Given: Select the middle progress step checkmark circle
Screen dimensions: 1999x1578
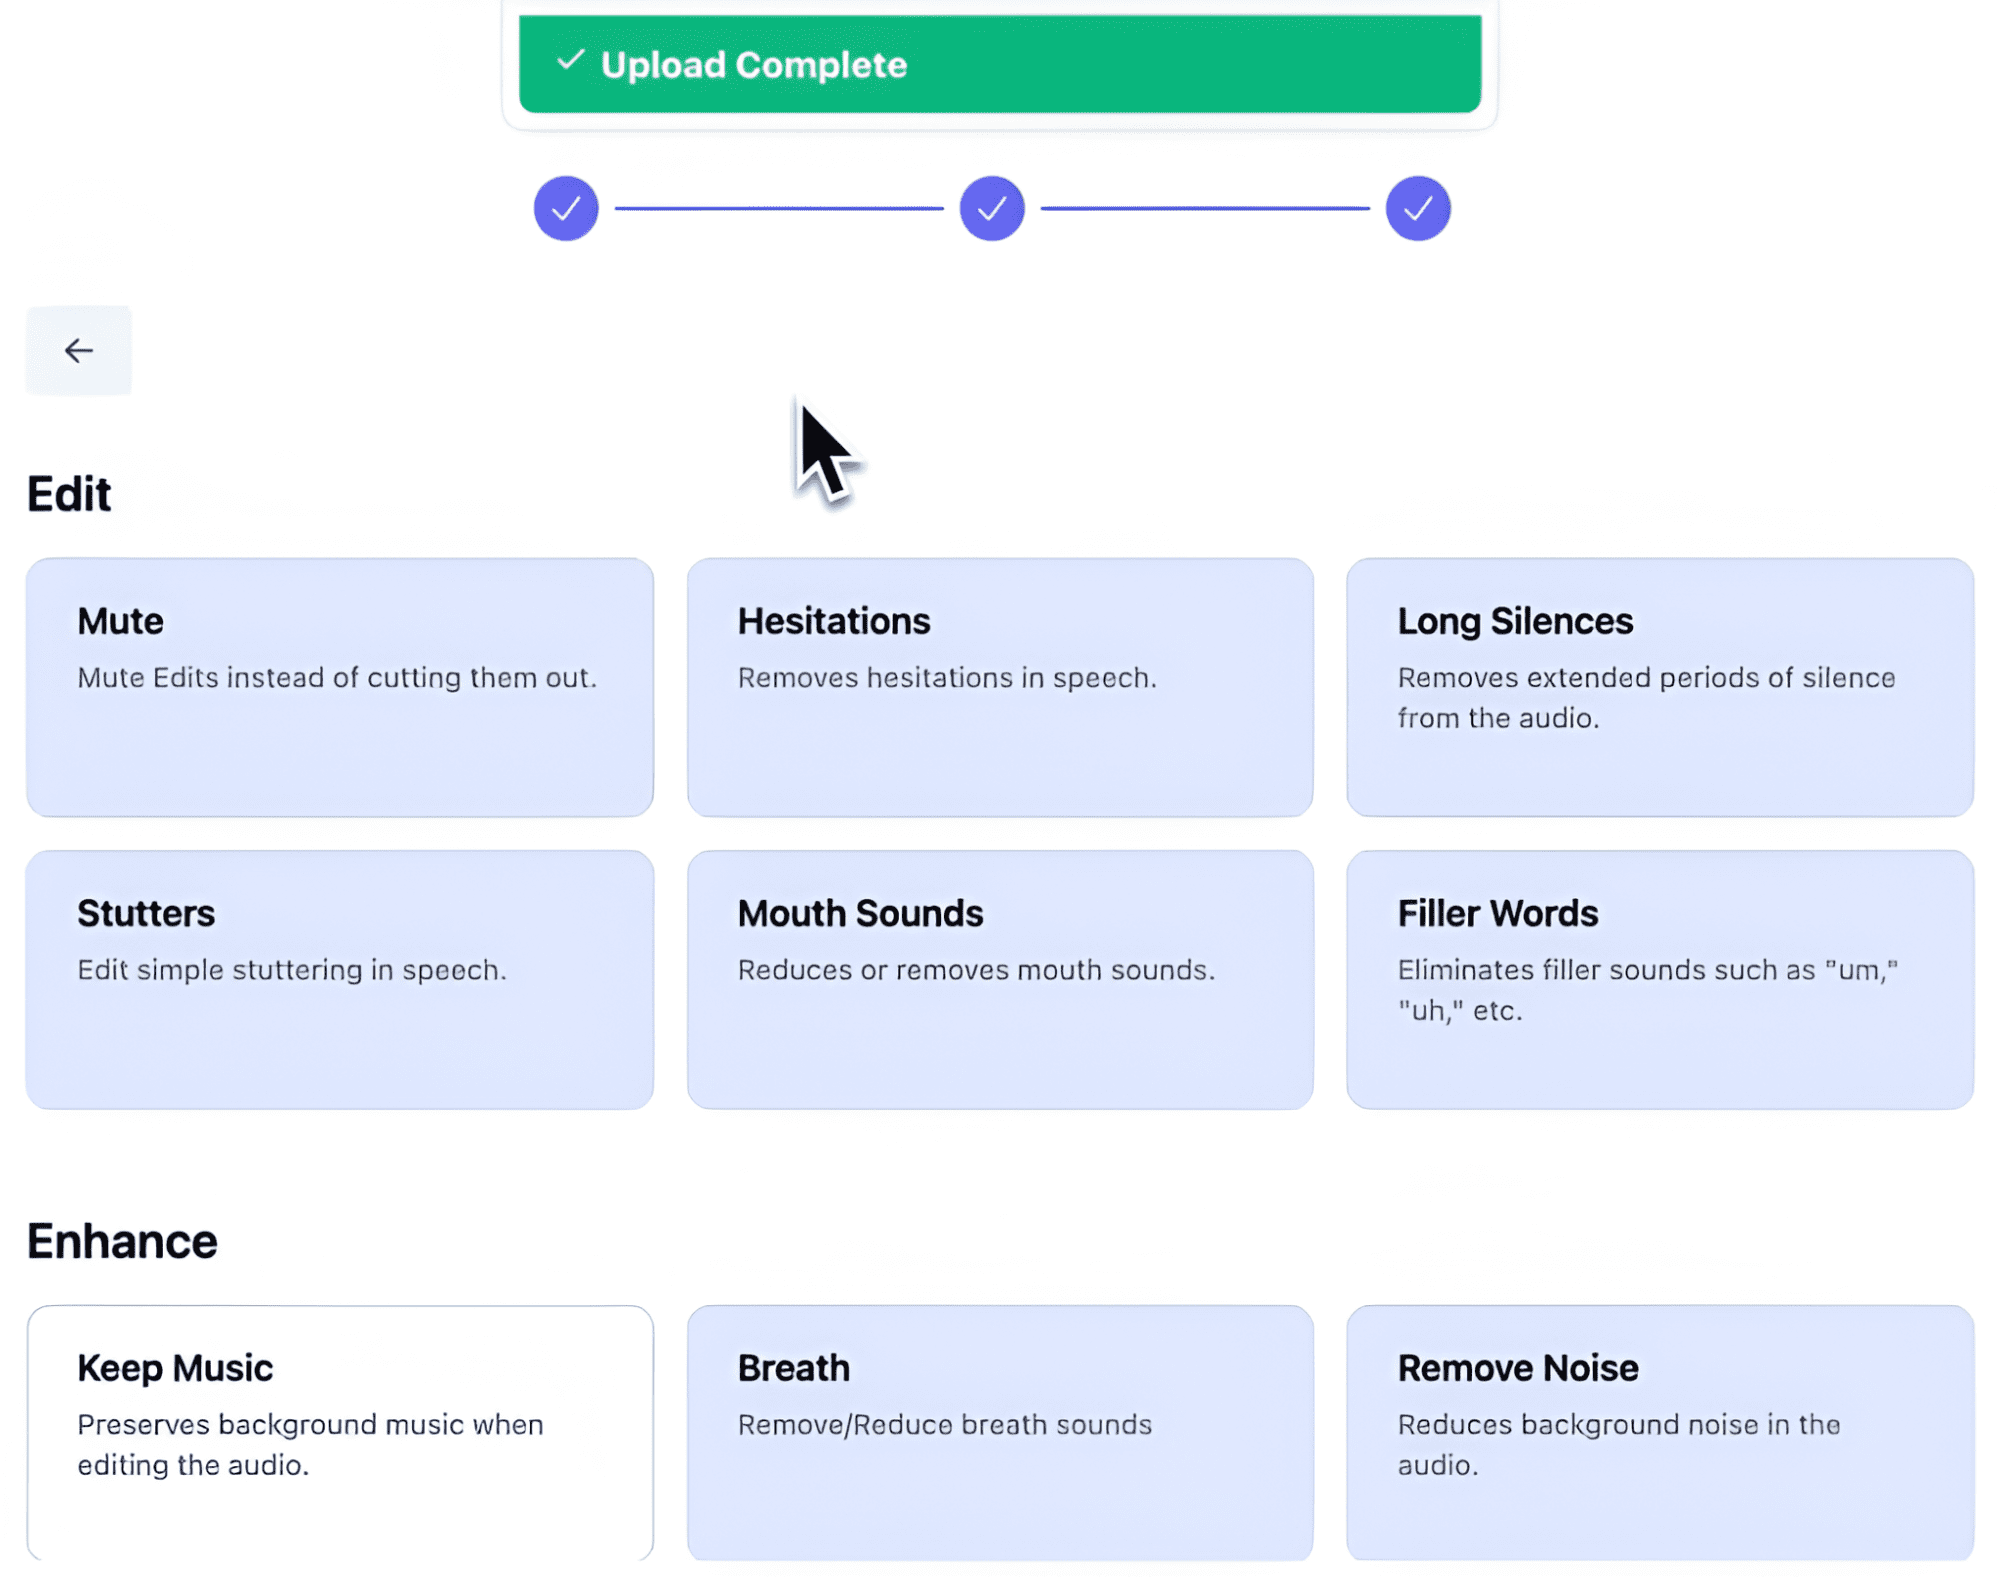Looking at the screenshot, I should point(991,208).
